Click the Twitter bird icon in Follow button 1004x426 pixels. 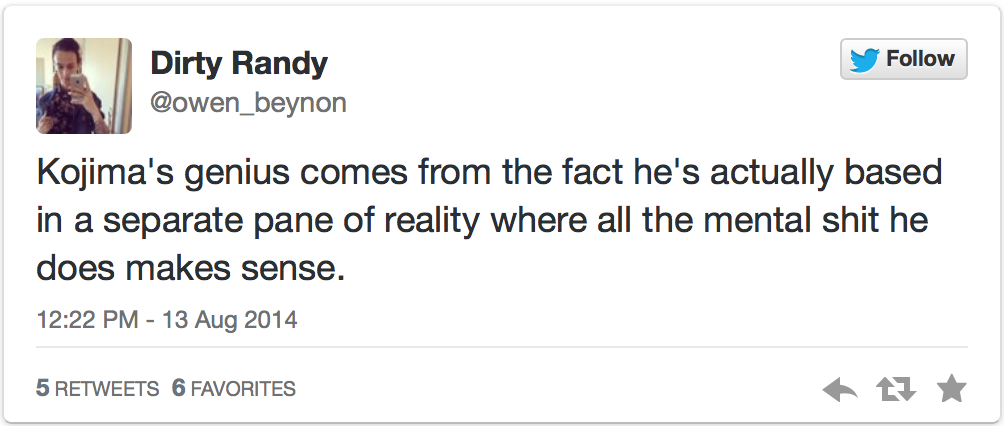pyautogui.click(x=863, y=60)
